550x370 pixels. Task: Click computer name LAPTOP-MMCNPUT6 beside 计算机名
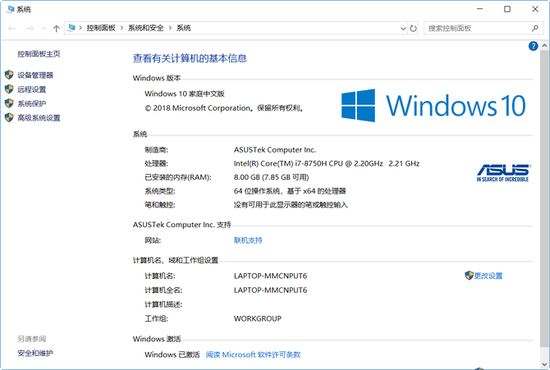point(270,276)
